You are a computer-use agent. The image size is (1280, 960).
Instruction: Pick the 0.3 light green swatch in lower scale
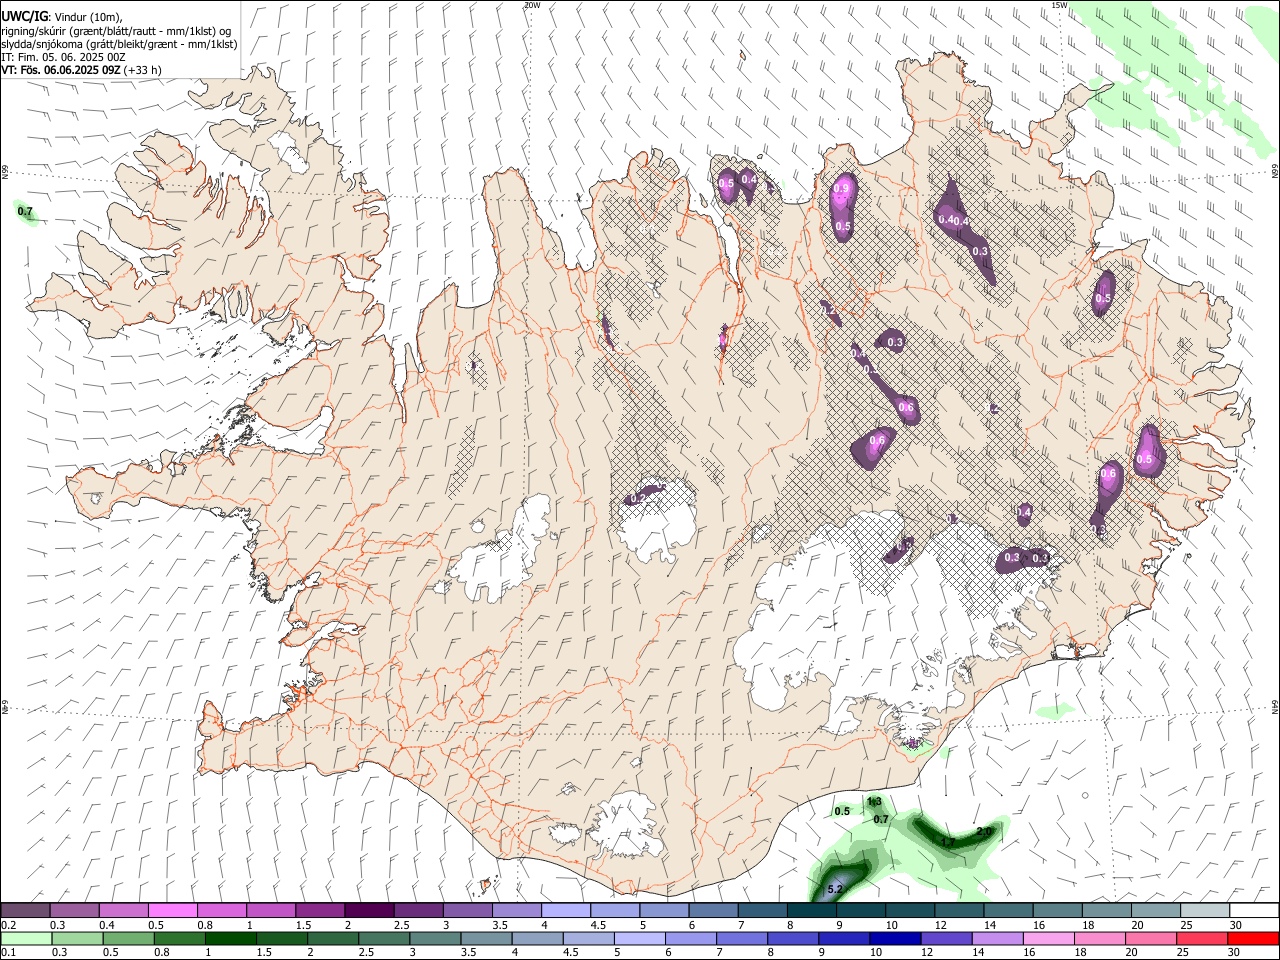(77, 939)
